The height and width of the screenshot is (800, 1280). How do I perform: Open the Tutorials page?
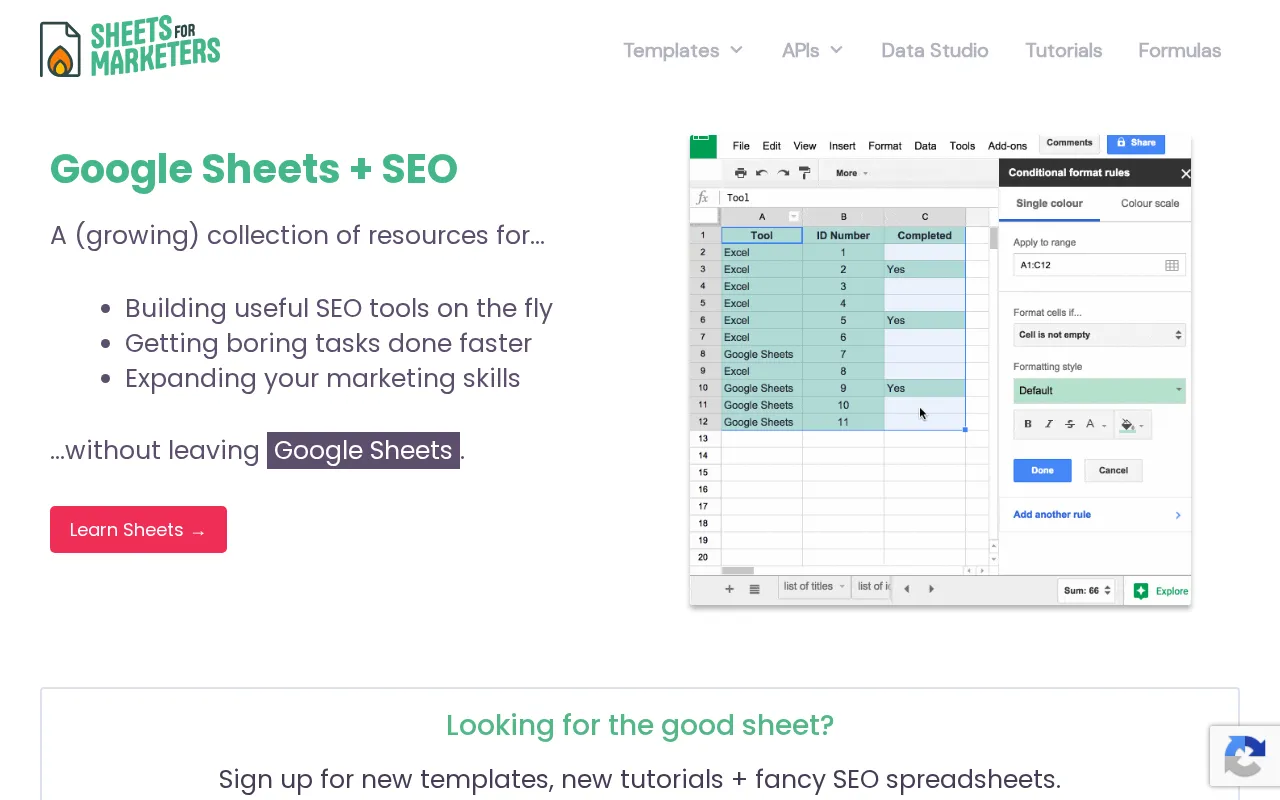pos(1063,50)
